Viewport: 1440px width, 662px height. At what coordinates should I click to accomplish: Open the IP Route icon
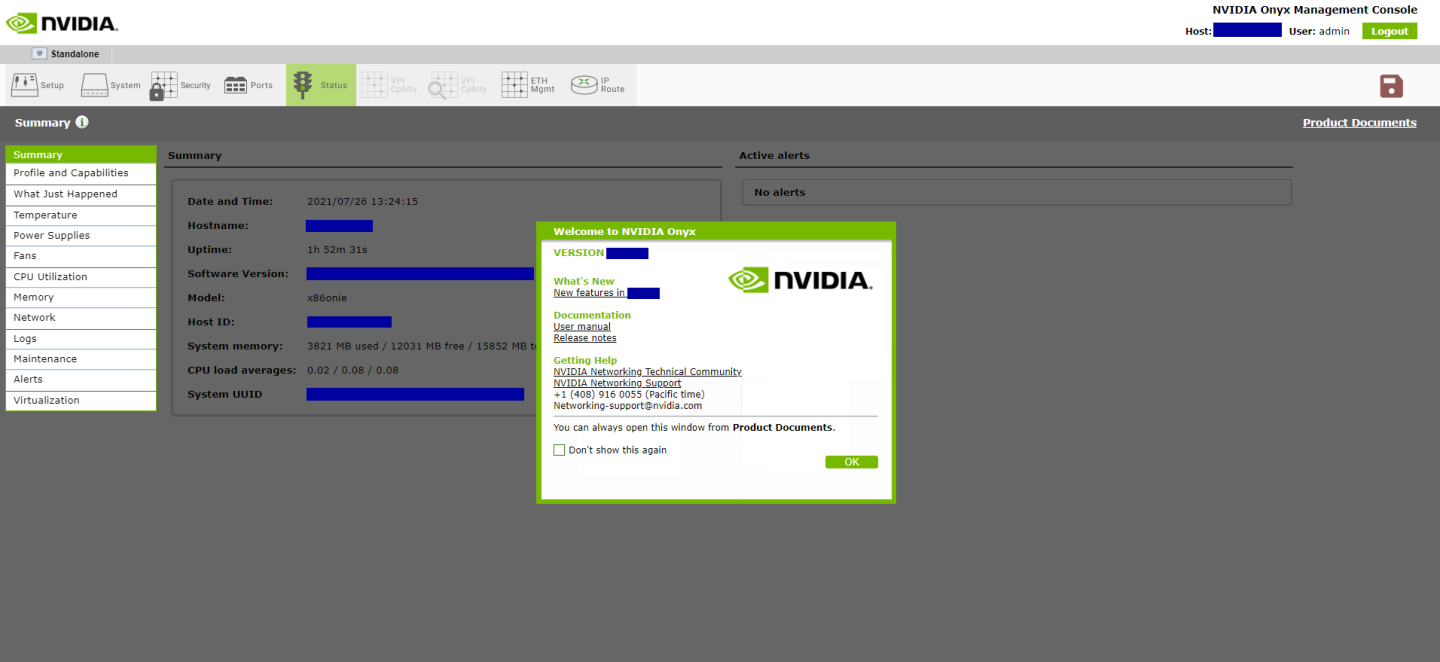tap(584, 85)
